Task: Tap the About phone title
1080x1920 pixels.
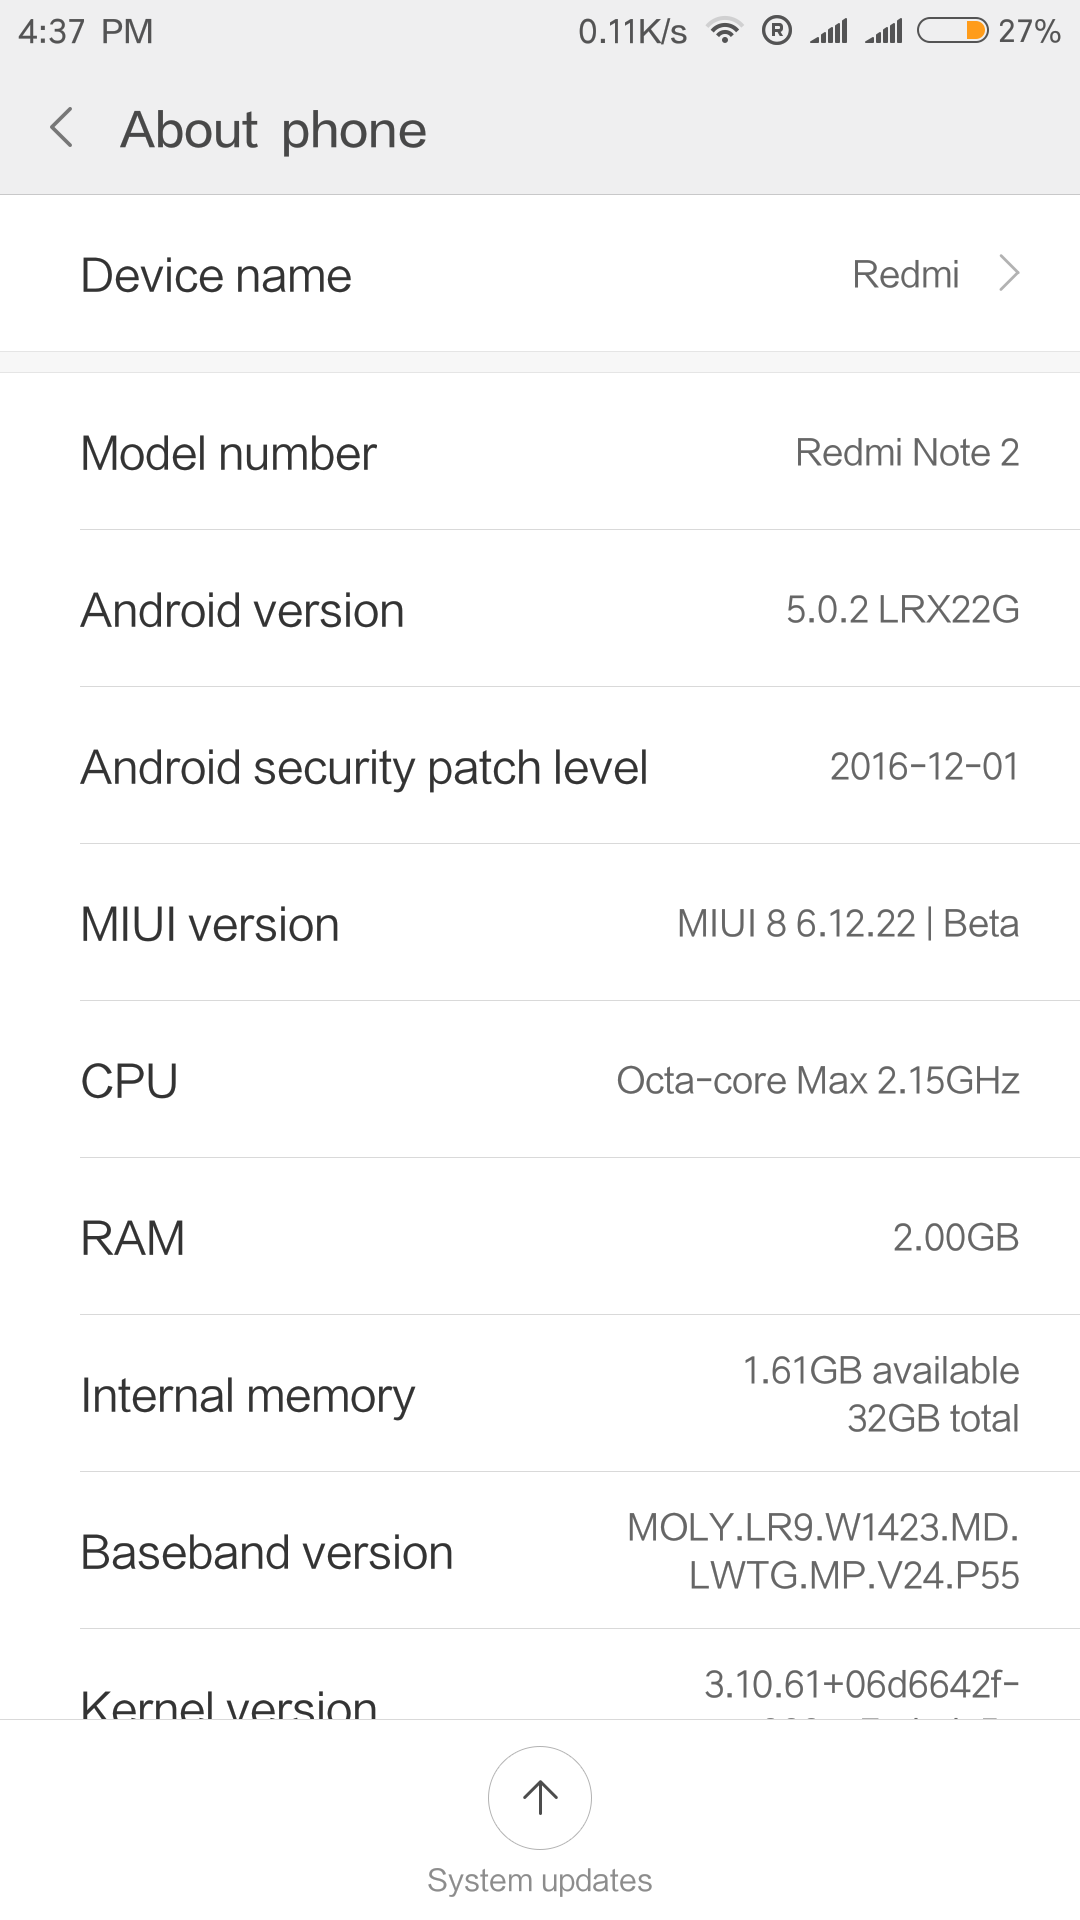Action: tap(273, 130)
